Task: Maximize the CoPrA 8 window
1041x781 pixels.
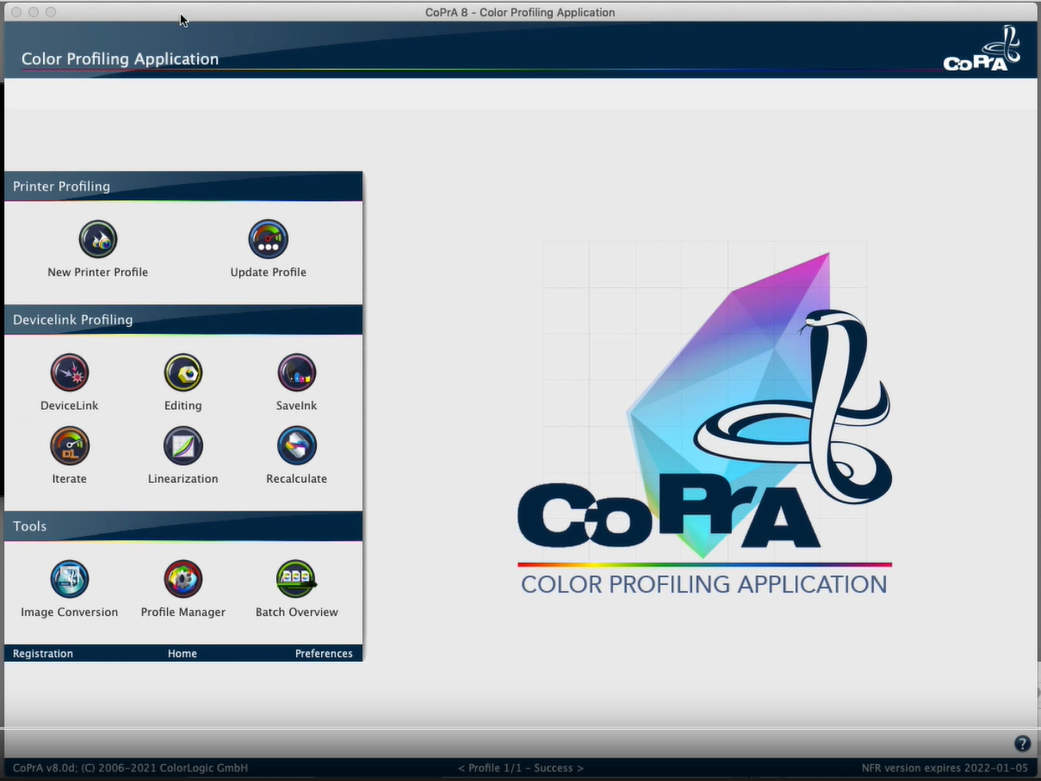Action: coord(51,12)
